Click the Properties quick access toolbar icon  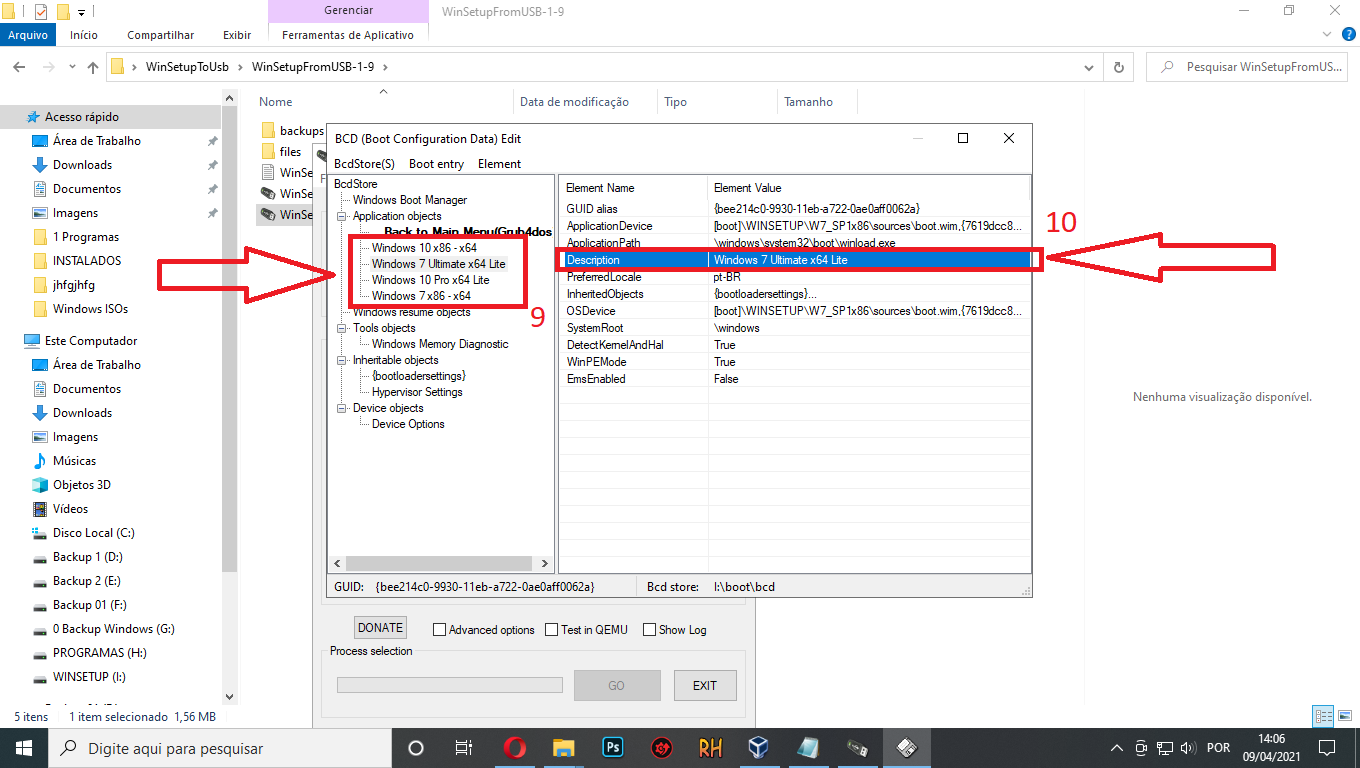tap(41, 11)
